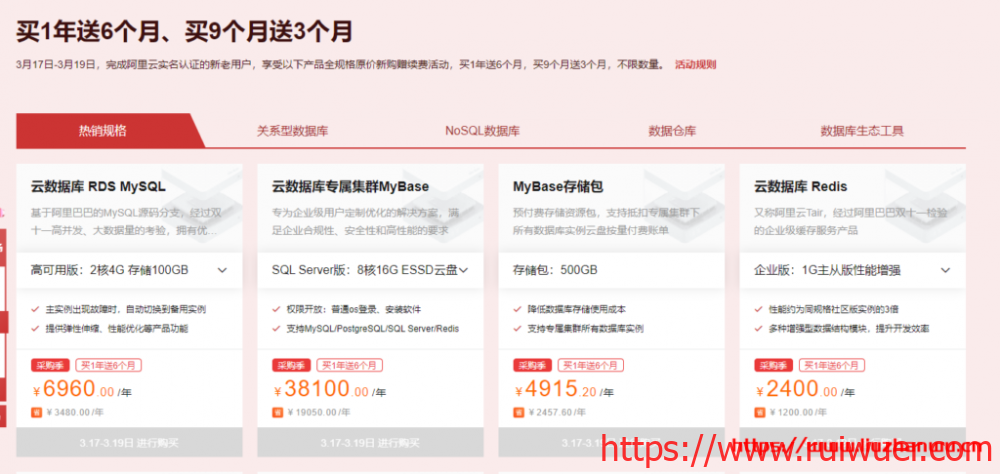Open the 云数据库 Redis product title

click(800, 186)
